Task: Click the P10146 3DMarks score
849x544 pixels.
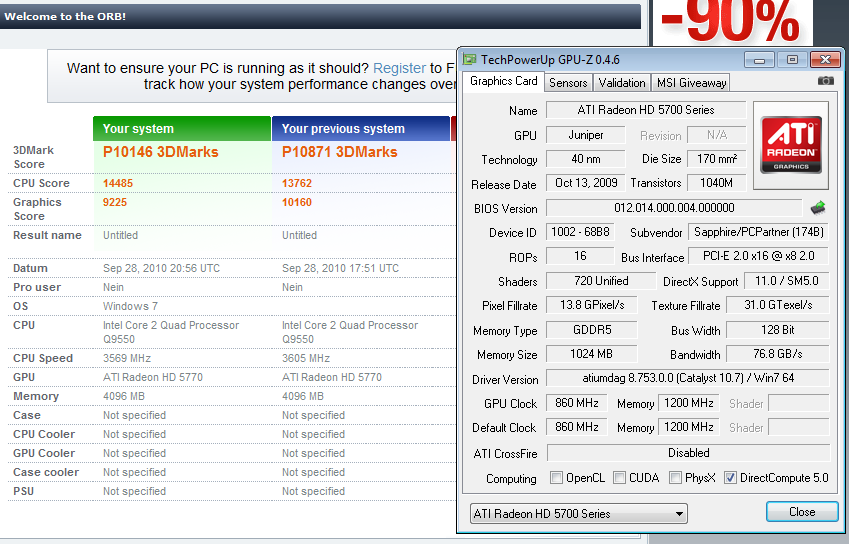Action: click(161, 152)
